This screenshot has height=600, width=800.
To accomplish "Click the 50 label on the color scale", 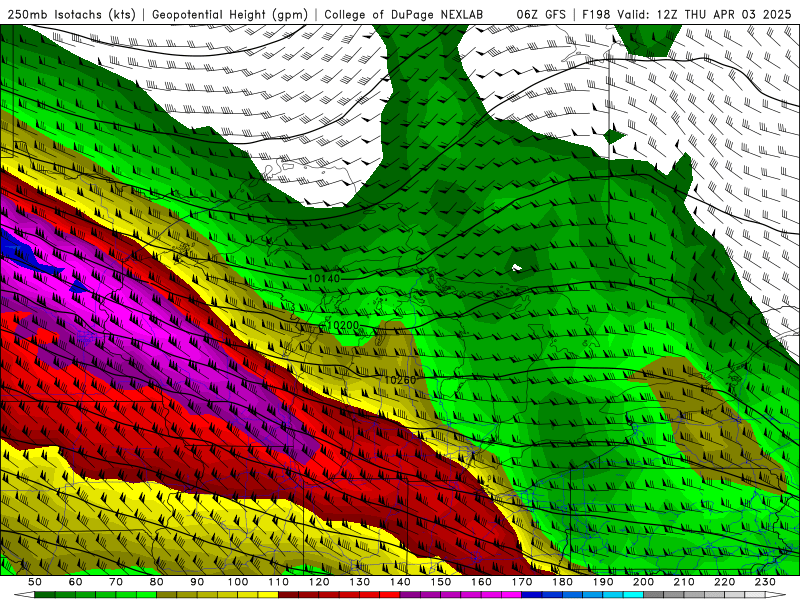I will 35,582.
